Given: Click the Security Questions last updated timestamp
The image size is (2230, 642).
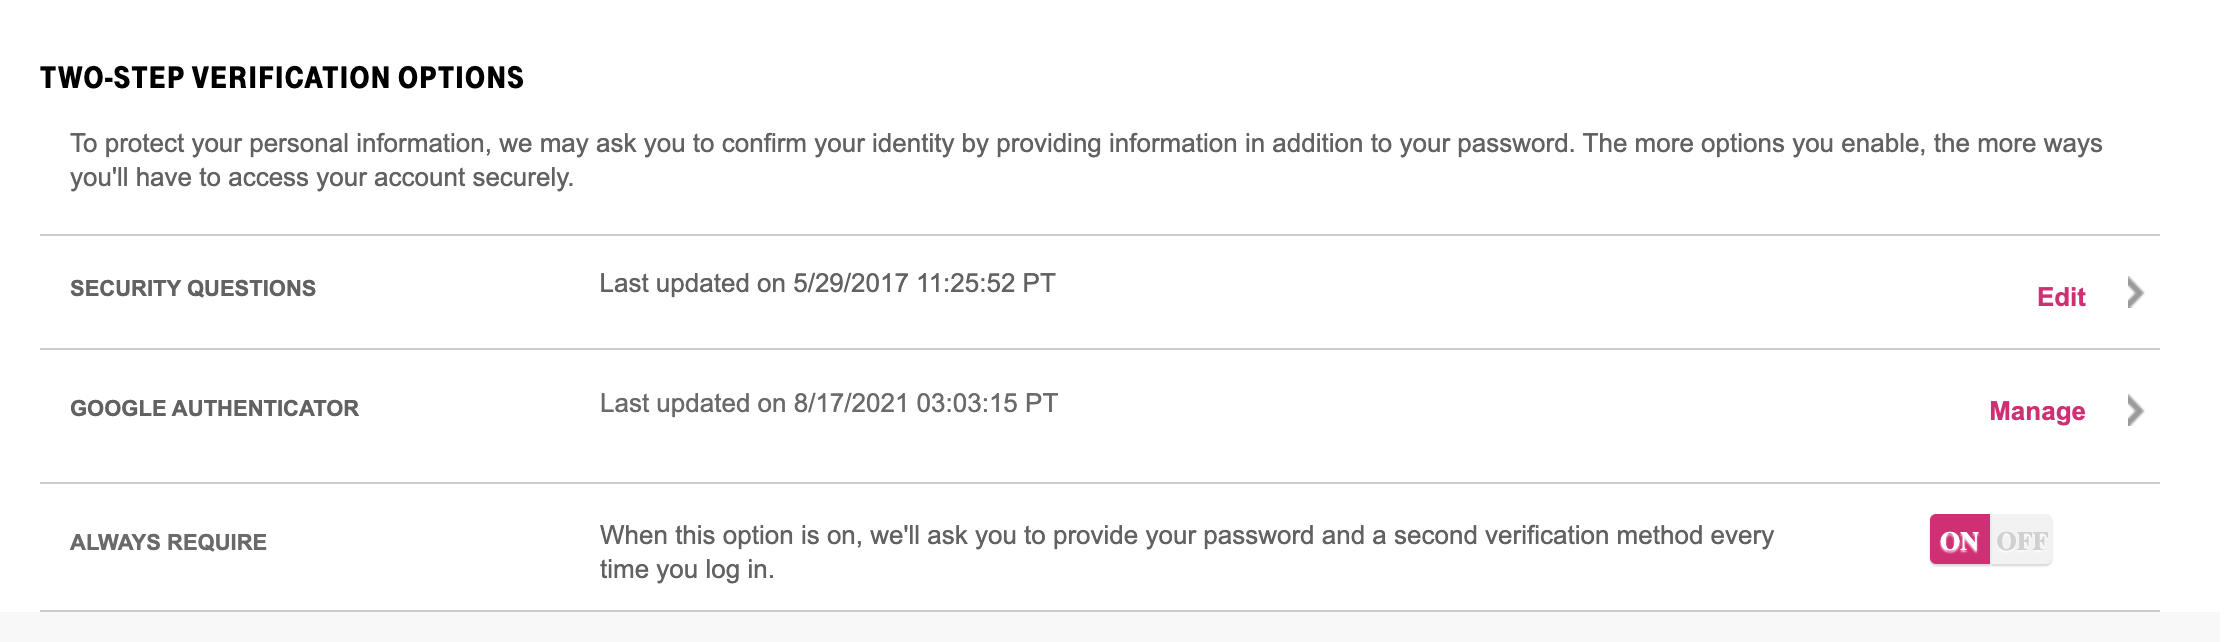Looking at the screenshot, I should [x=827, y=283].
